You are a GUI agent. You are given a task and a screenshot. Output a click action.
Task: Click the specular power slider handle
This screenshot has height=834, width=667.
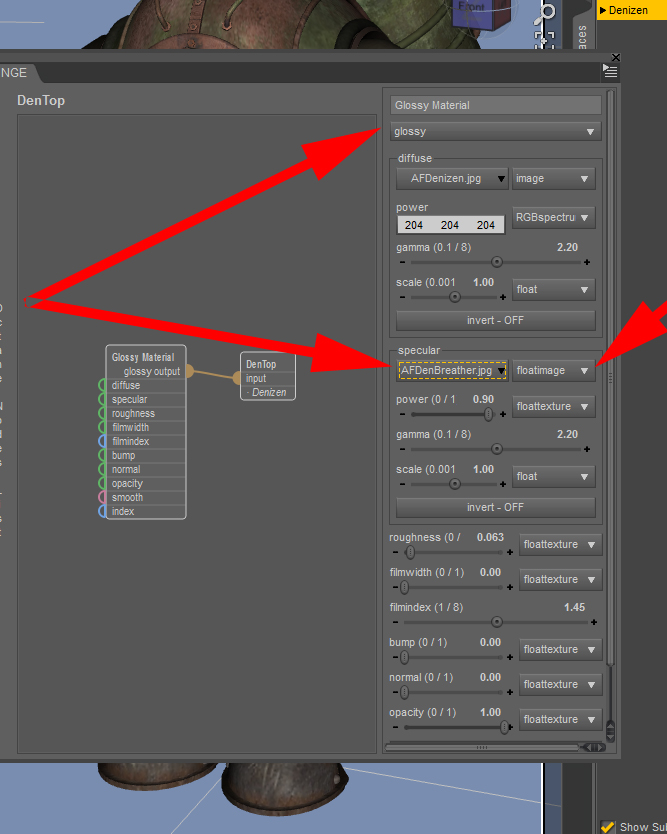click(x=488, y=414)
